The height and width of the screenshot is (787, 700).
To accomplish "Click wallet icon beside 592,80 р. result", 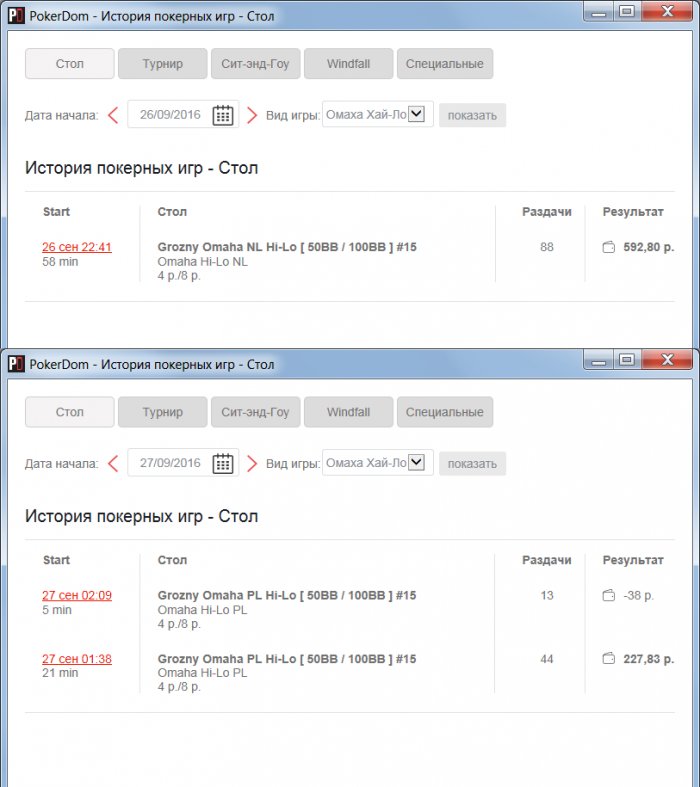I will click(x=609, y=247).
